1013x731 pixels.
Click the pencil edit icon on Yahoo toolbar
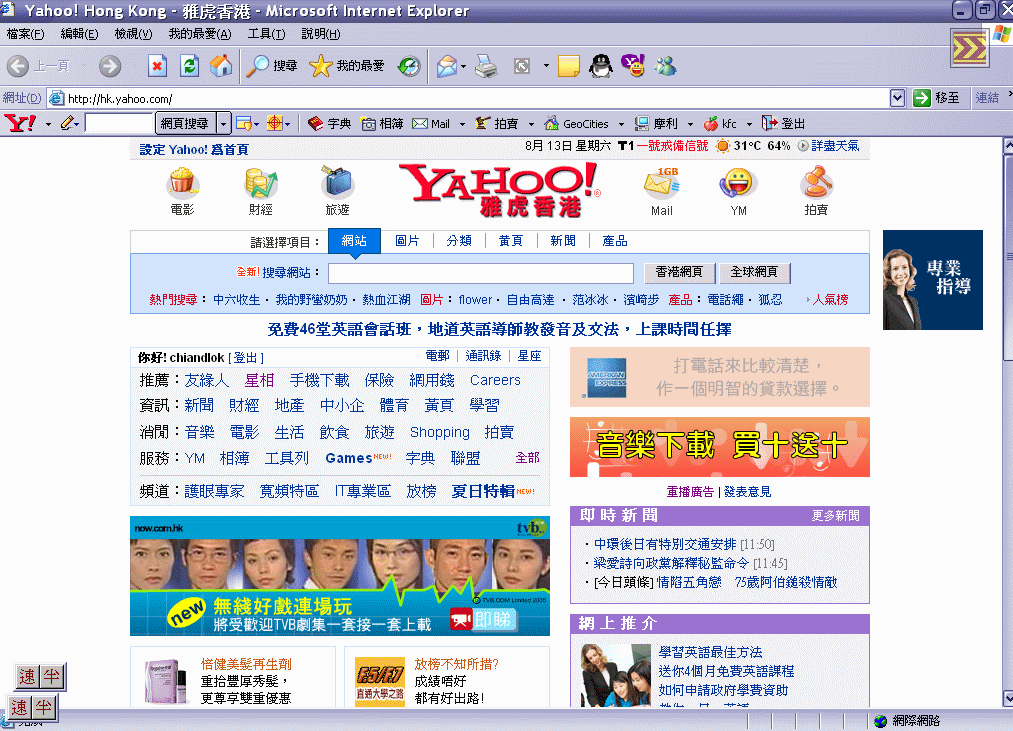pos(68,123)
